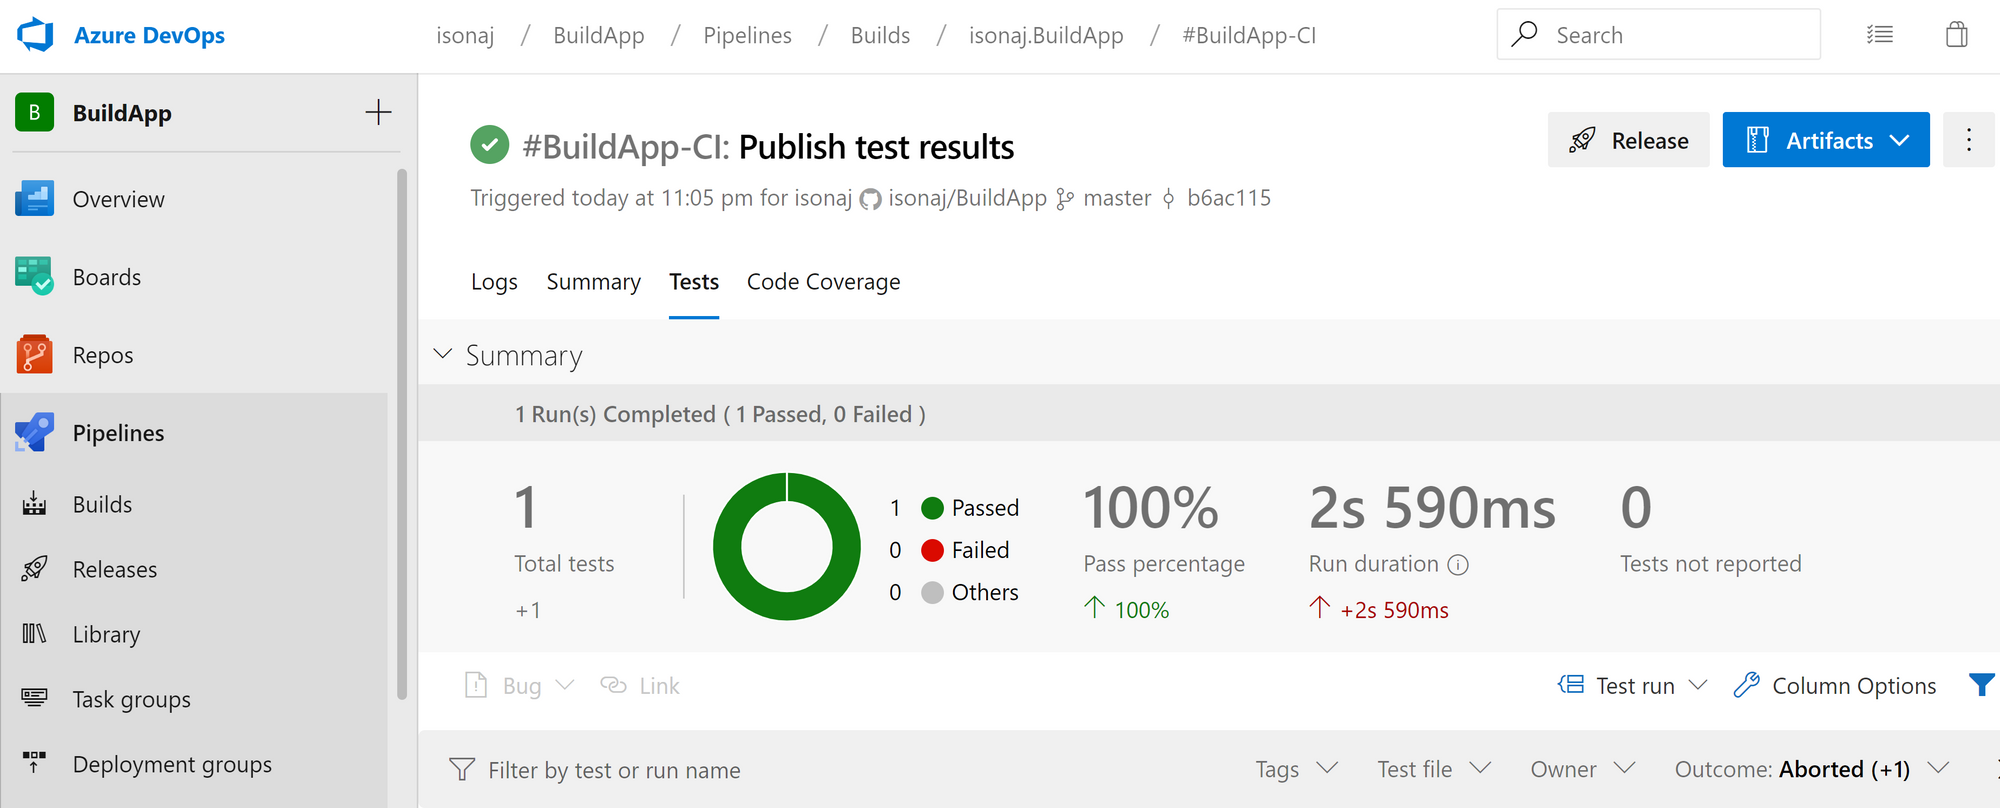
Task: Click the Release button
Action: pyautogui.click(x=1629, y=140)
